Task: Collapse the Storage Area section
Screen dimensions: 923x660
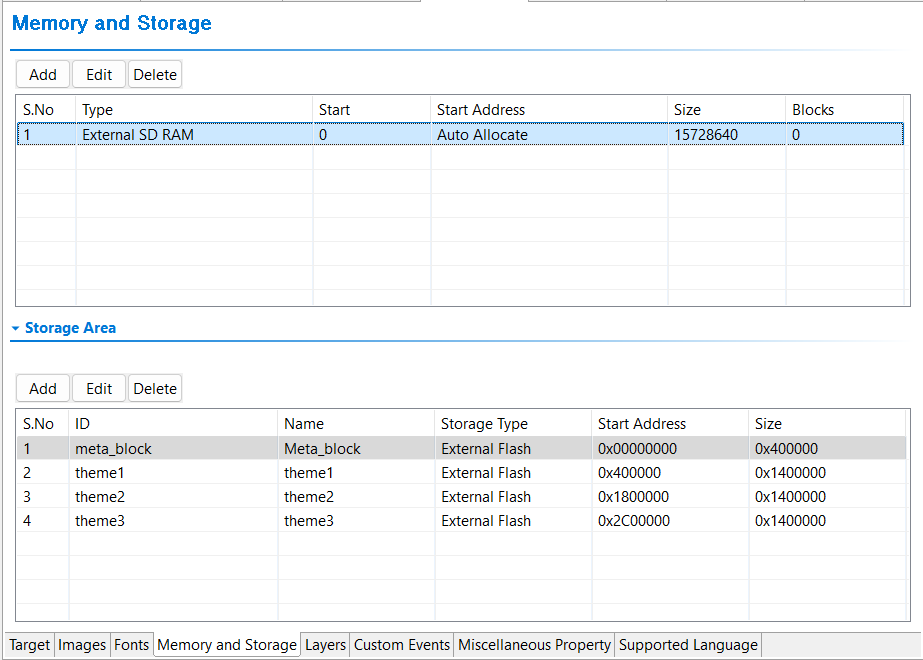Action: 16,328
